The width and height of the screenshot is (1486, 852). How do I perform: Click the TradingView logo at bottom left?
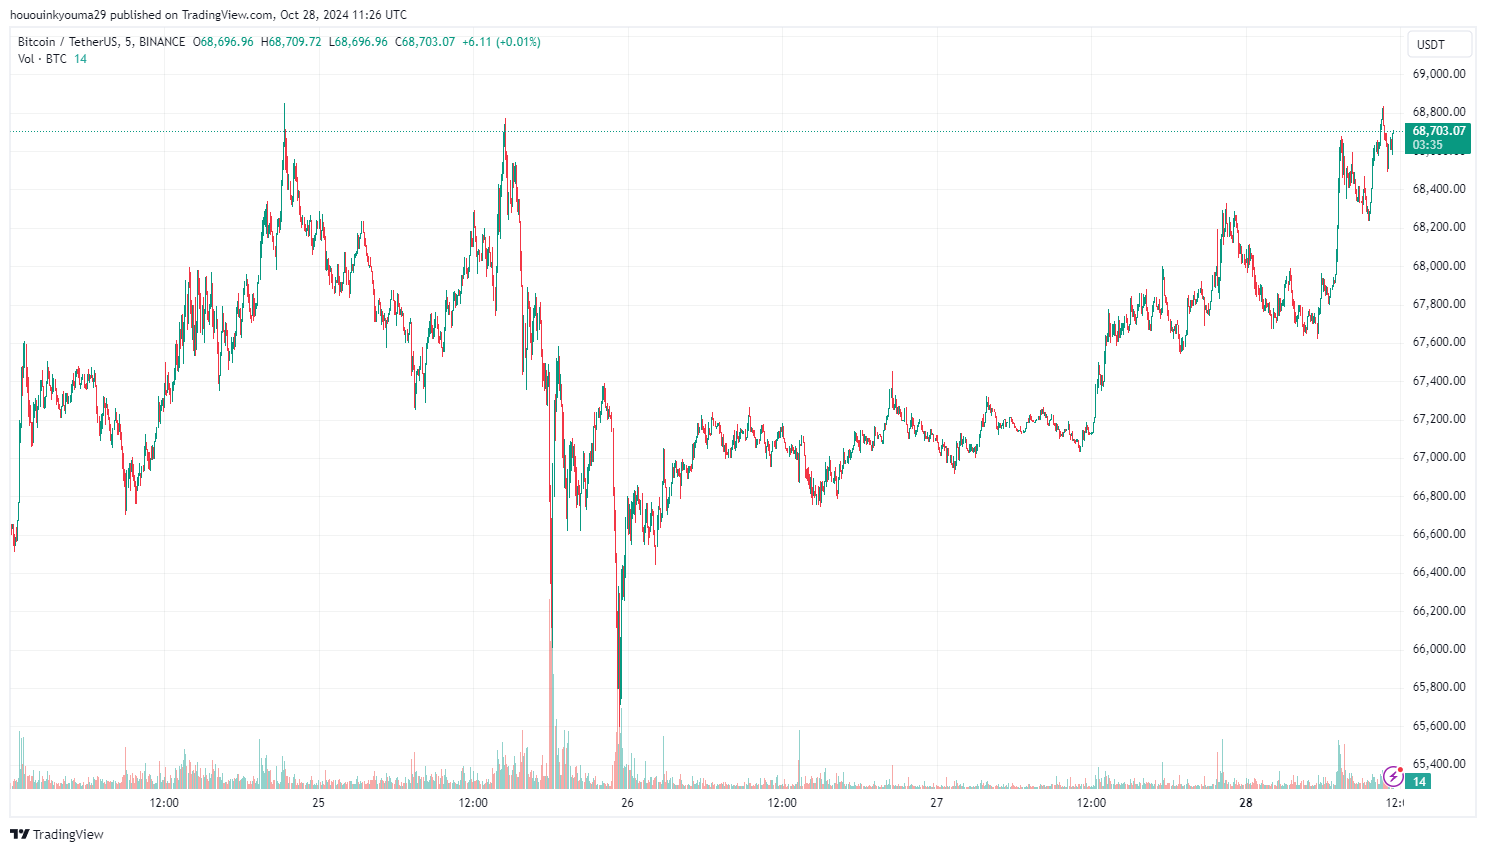coord(57,834)
